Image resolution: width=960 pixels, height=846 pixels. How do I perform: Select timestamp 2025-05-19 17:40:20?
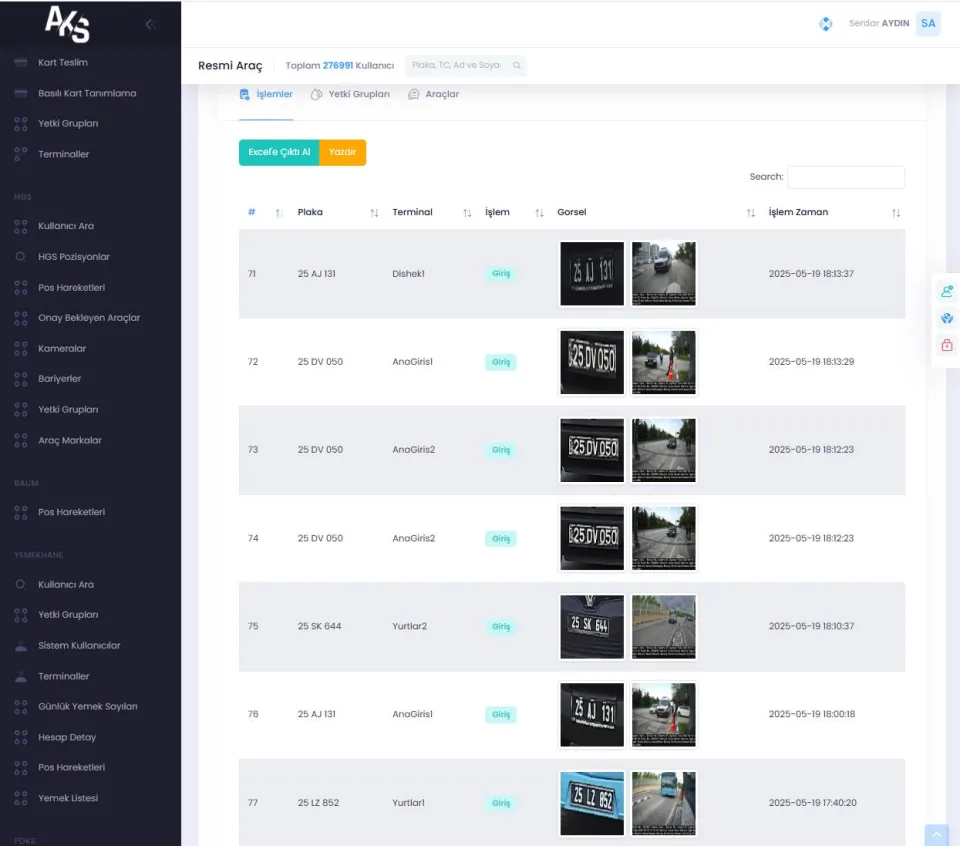[x=812, y=803]
